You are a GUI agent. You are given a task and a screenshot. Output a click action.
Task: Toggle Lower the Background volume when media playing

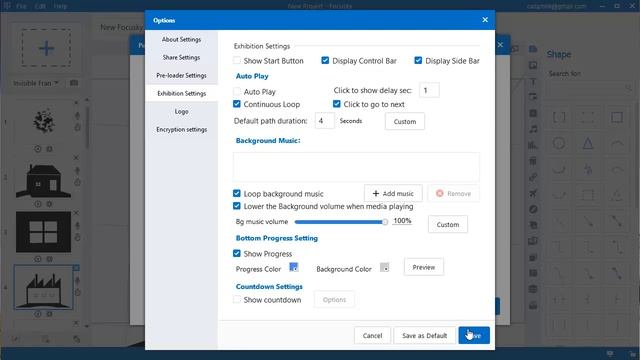tap(237, 206)
